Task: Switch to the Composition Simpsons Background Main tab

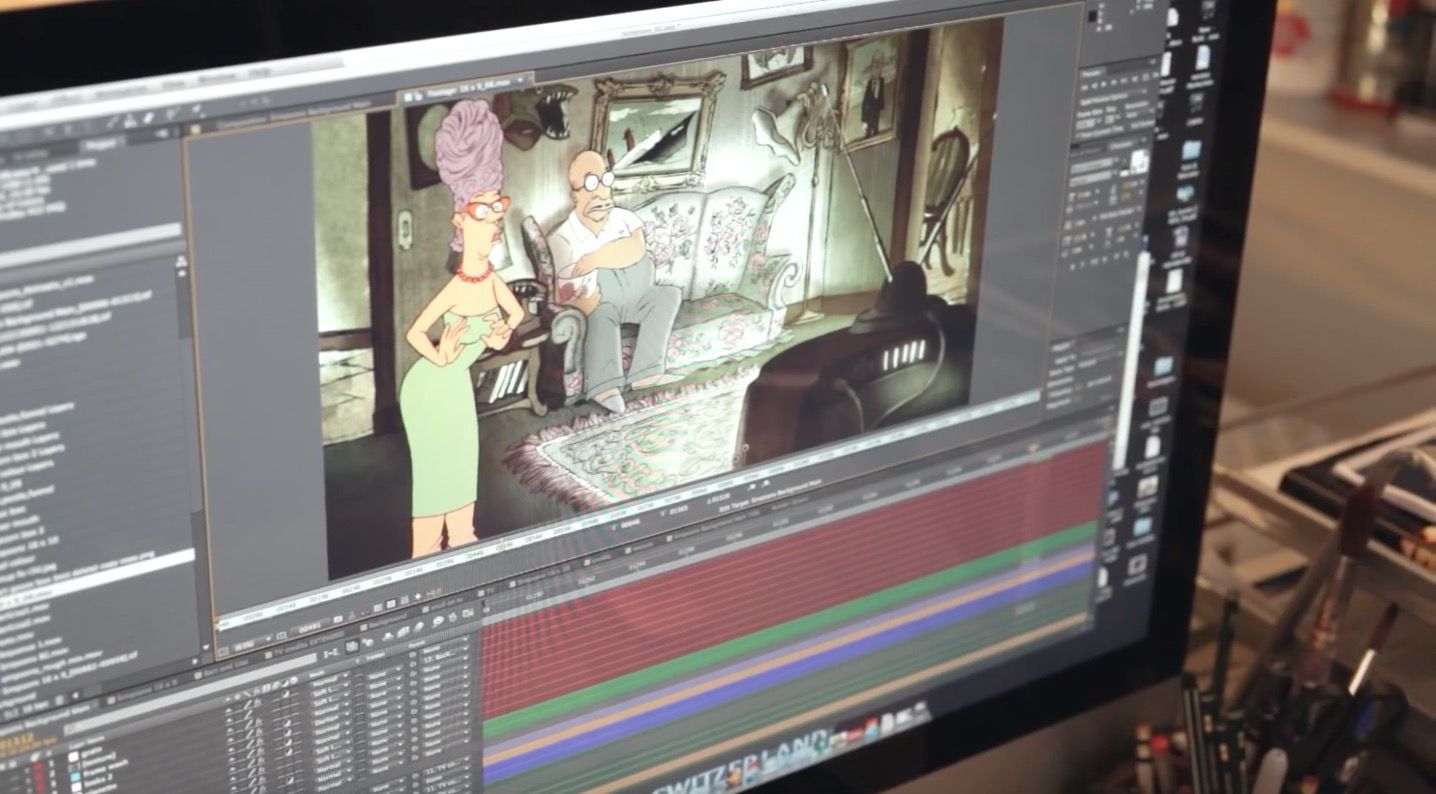Action: (296, 111)
